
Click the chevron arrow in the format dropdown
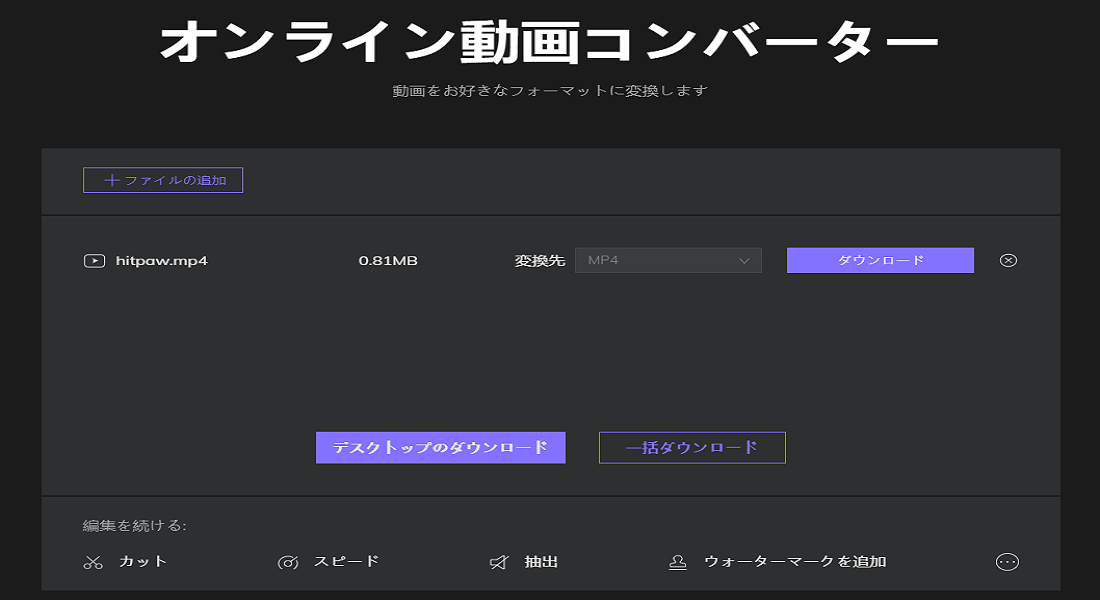click(744, 261)
